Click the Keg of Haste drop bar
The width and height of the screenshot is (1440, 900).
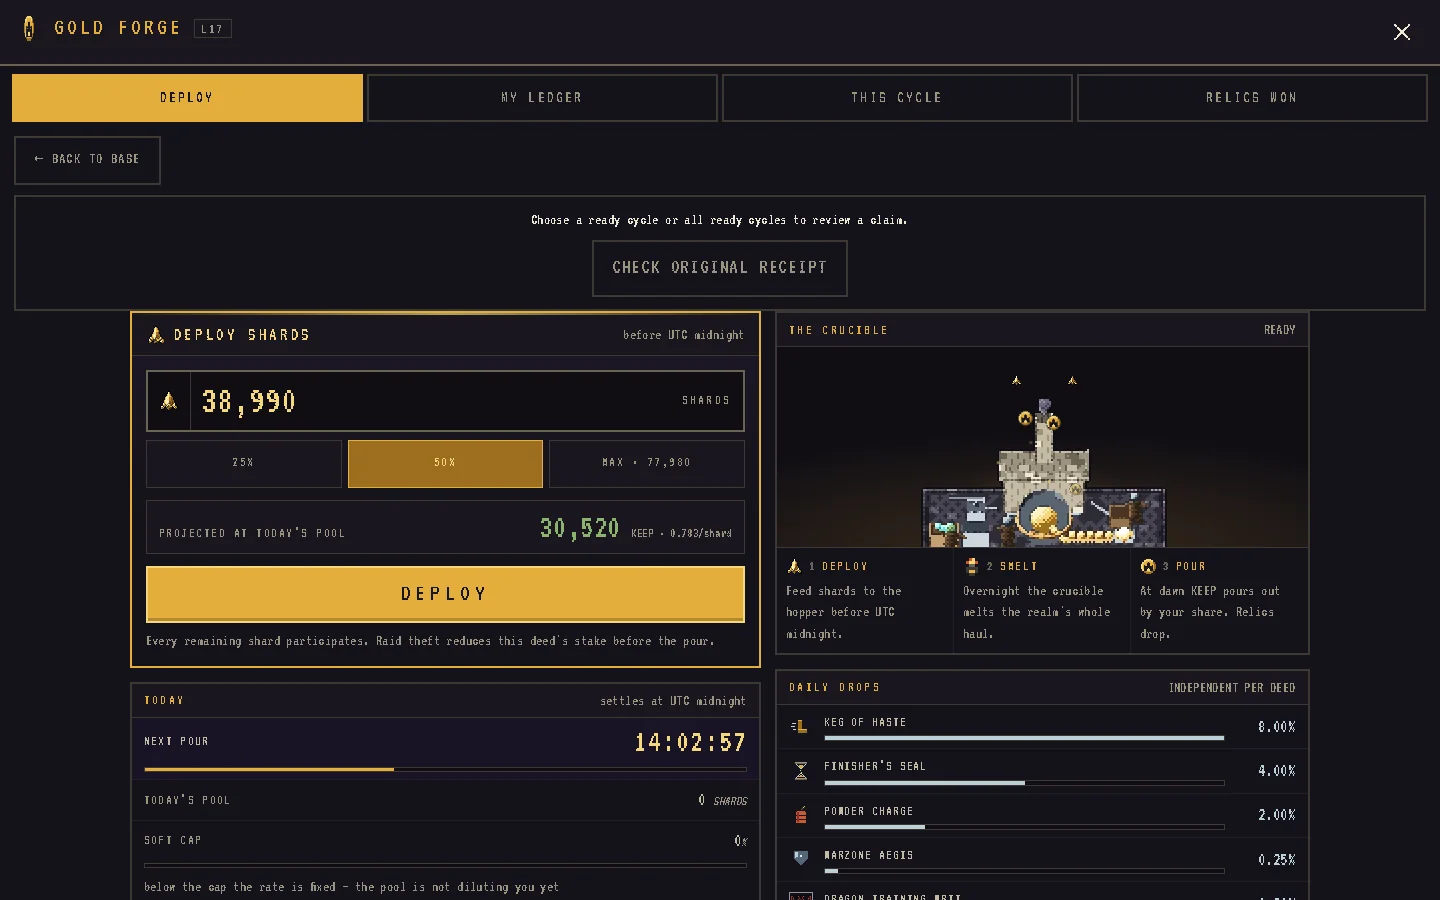[1024, 738]
